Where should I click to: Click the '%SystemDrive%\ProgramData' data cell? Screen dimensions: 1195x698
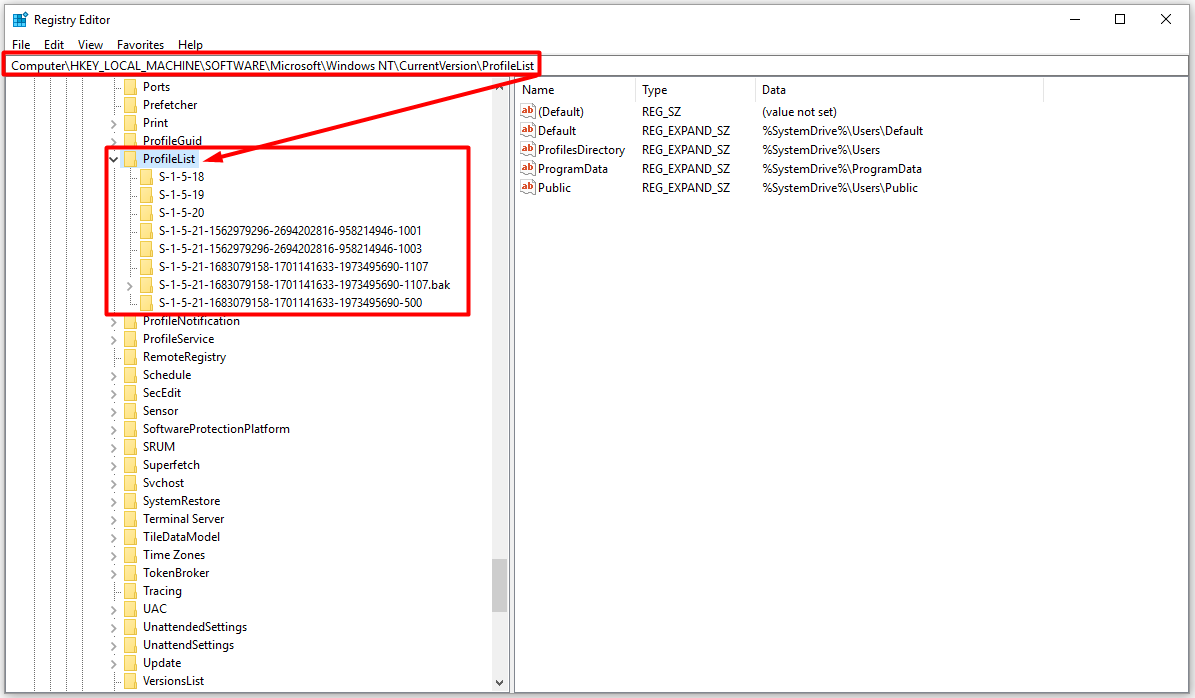[x=841, y=168]
